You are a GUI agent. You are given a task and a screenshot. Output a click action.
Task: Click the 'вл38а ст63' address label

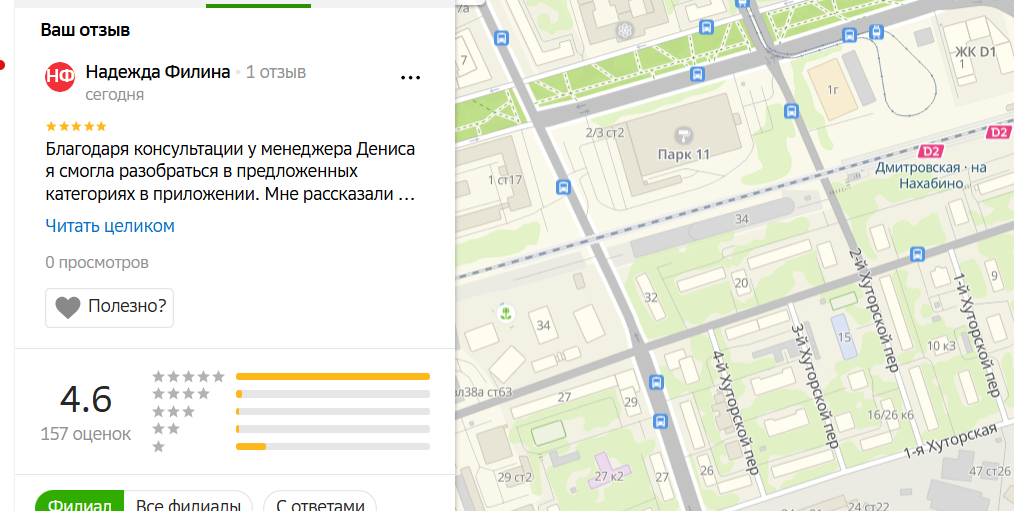pos(484,392)
